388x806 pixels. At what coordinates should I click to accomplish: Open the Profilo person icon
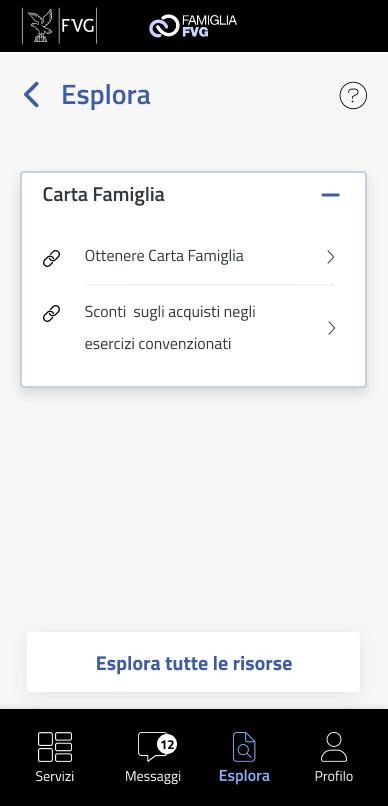coord(334,747)
